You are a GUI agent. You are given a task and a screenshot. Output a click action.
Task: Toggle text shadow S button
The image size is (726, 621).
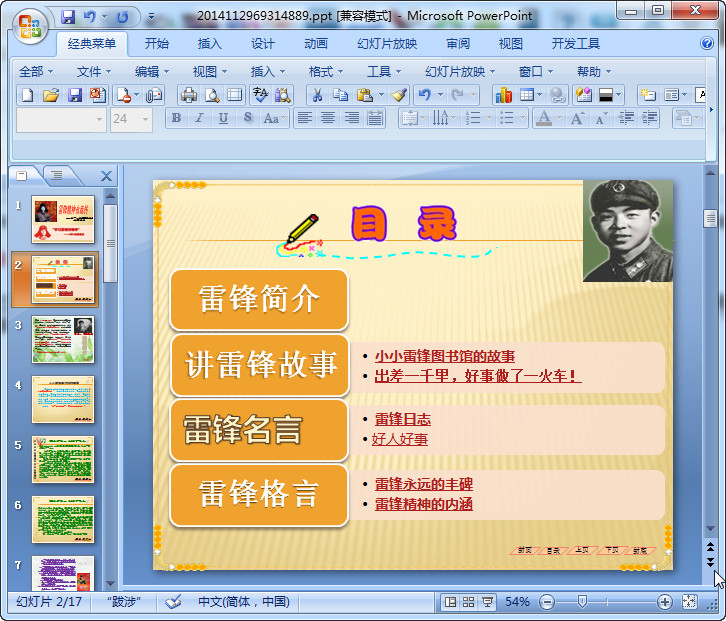tap(248, 119)
